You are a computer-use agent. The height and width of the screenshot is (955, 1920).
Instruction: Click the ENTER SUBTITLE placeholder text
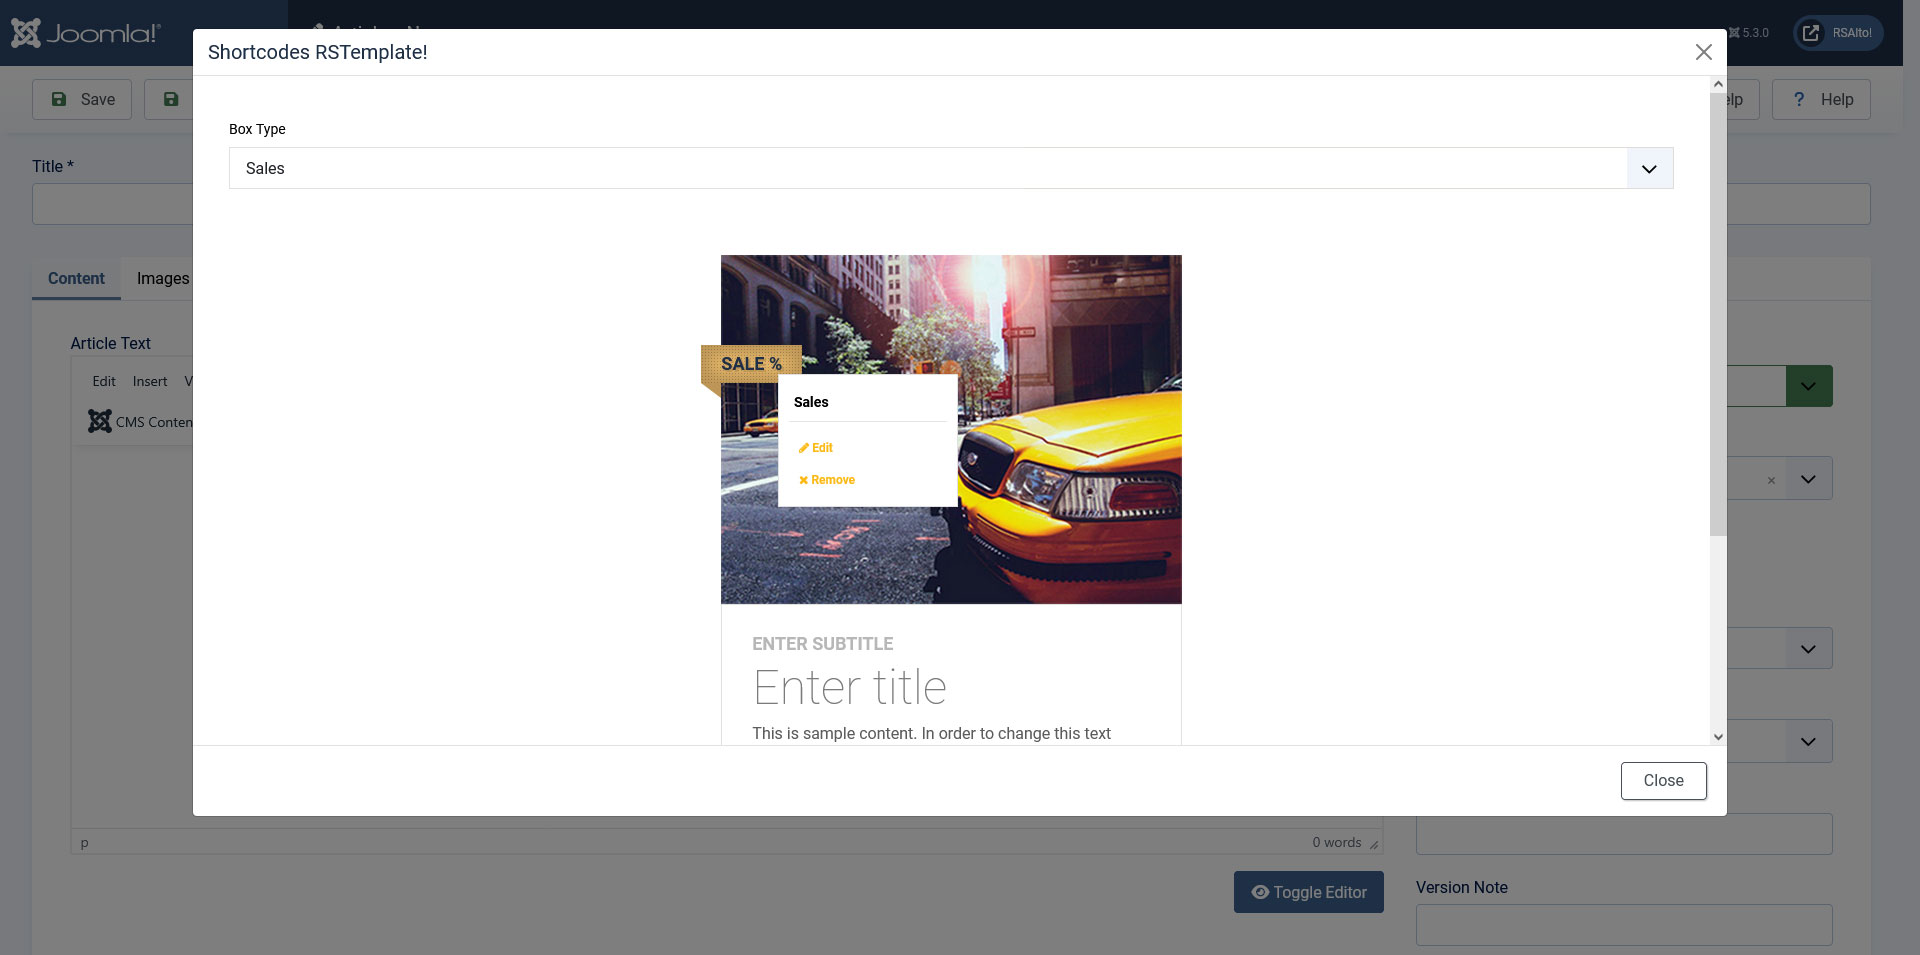pyautogui.click(x=822, y=644)
